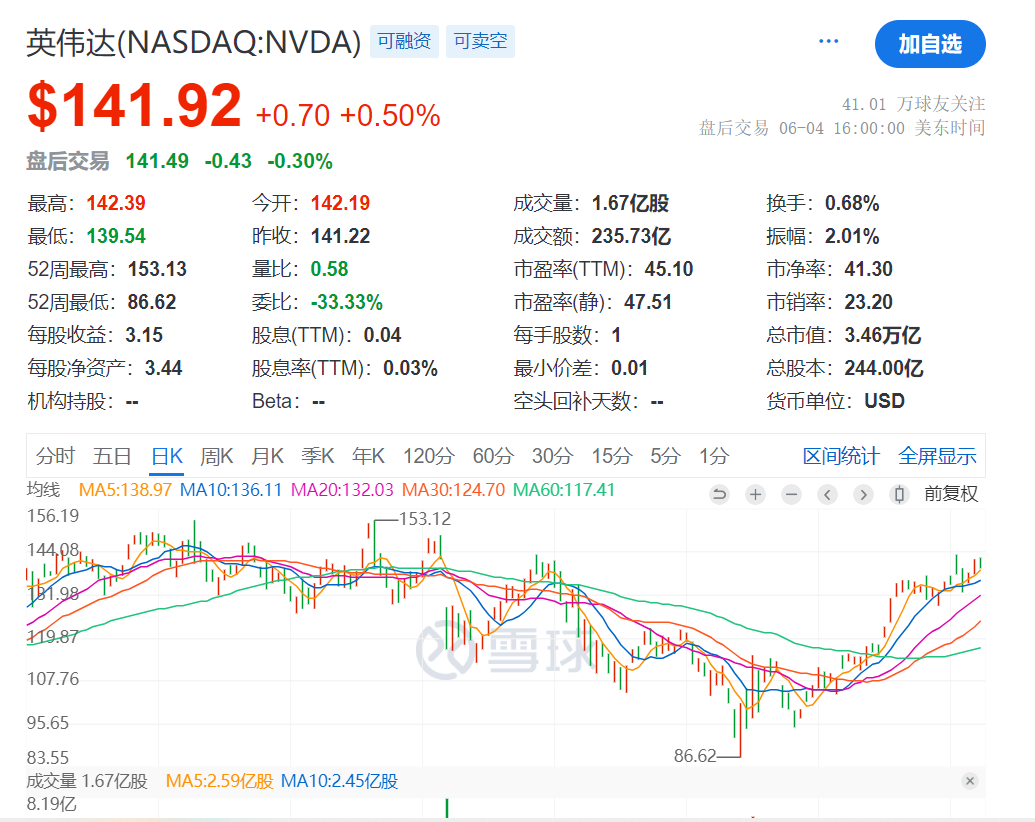
Task: Click the volume MA5:2.59亿股 label
Action: point(219,781)
